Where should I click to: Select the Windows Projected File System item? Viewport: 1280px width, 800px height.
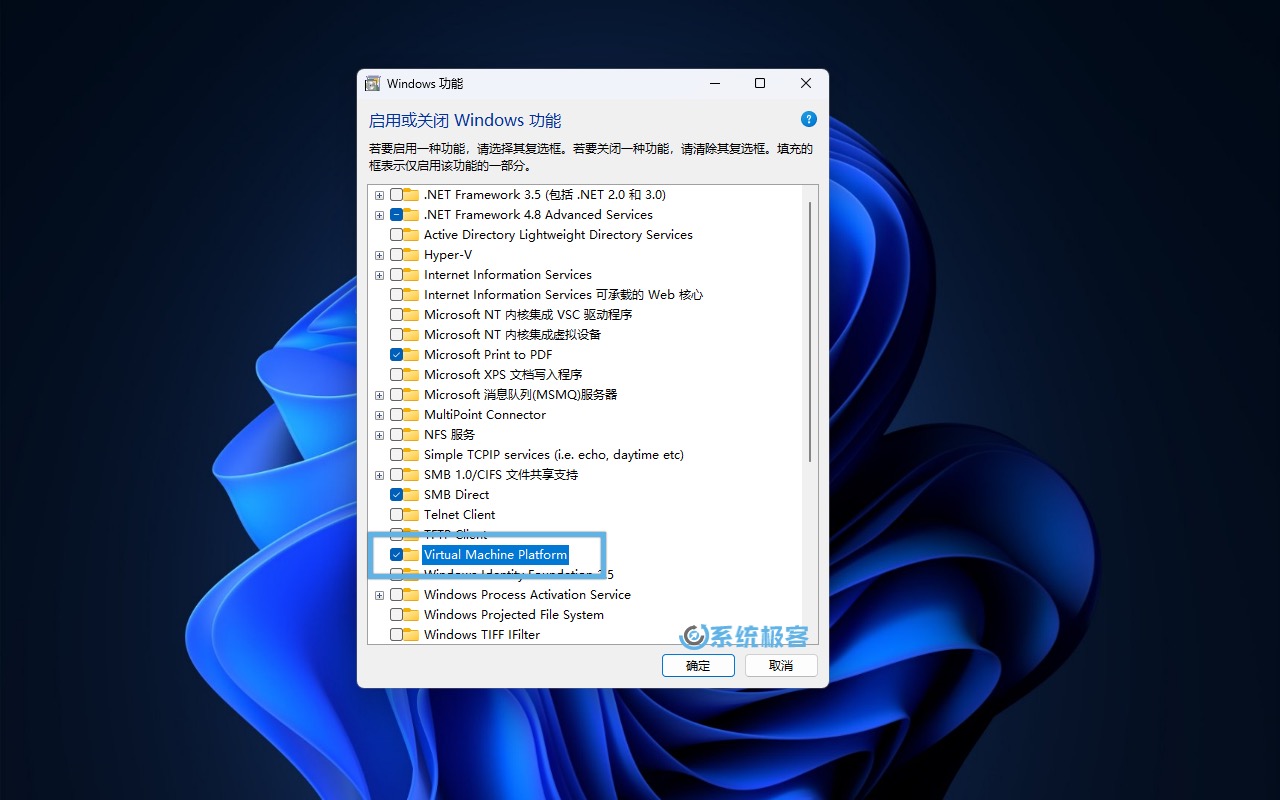point(513,615)
